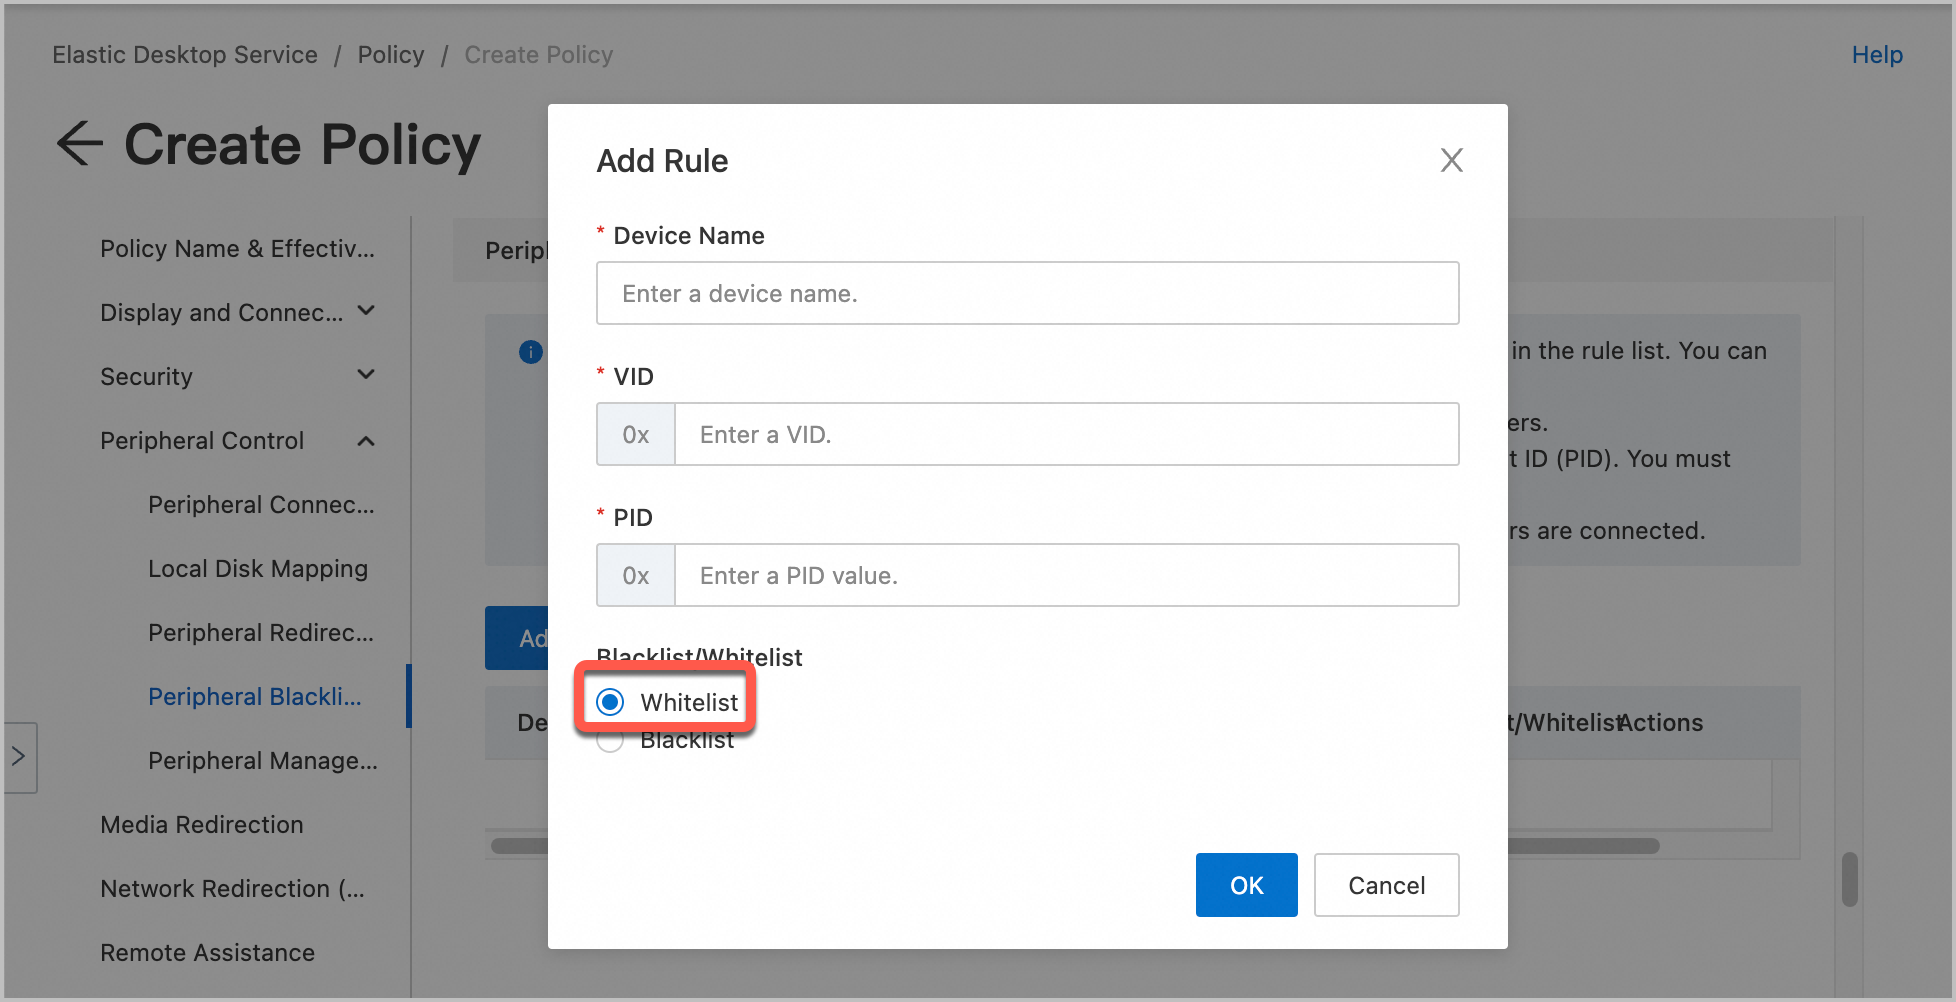Open the Help link
Image resolution: width=1956 pixels, height=1002 pixels.
1876,55
